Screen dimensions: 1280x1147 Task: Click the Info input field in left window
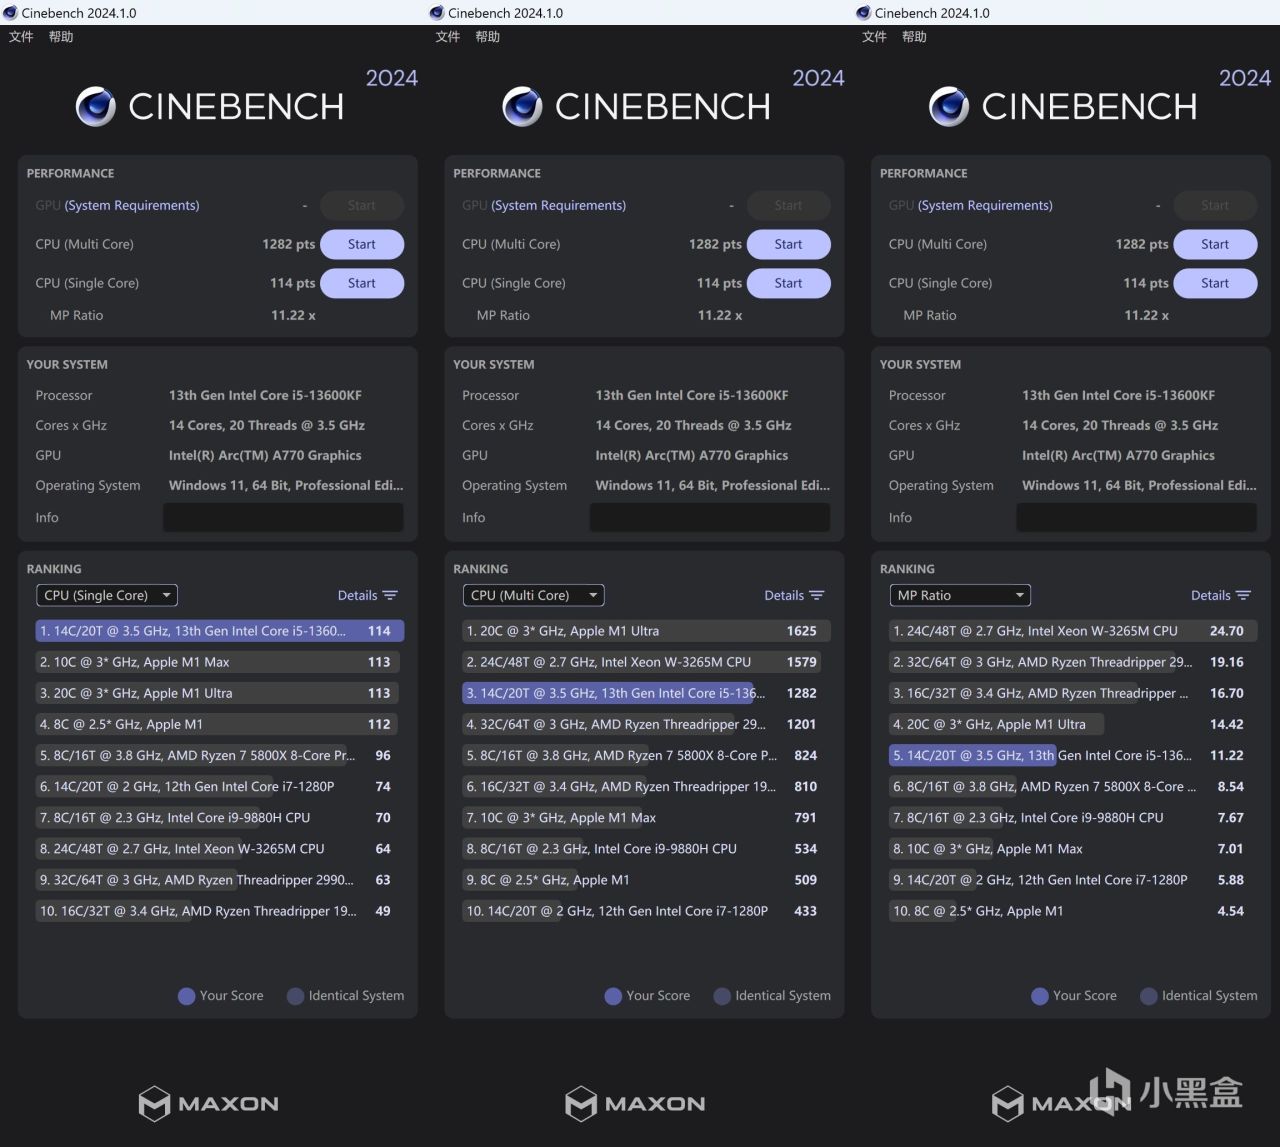[x=283, y=517]
